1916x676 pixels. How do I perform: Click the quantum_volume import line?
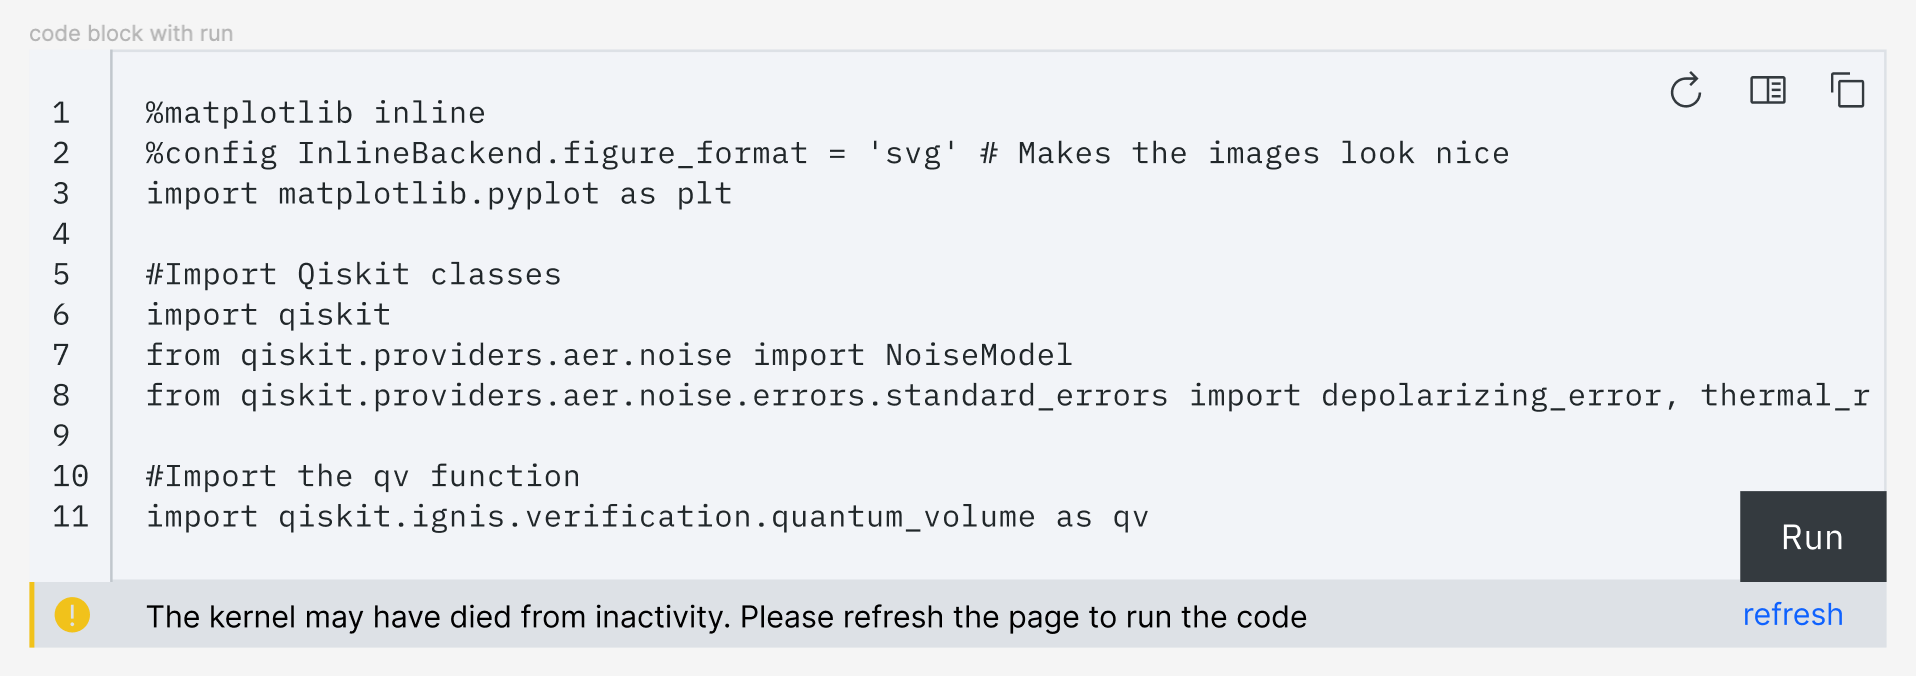(648, 516)
